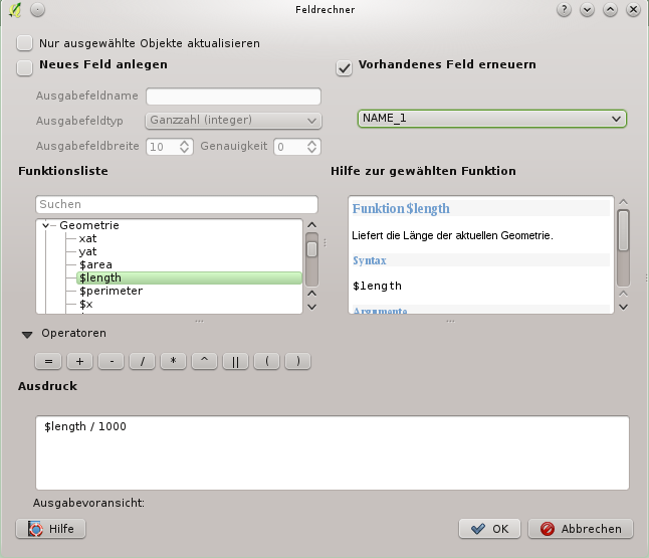This screenshot has width=649, height=558.
Task: Select '$x' in the function list
Action: [x=86, y=304]
